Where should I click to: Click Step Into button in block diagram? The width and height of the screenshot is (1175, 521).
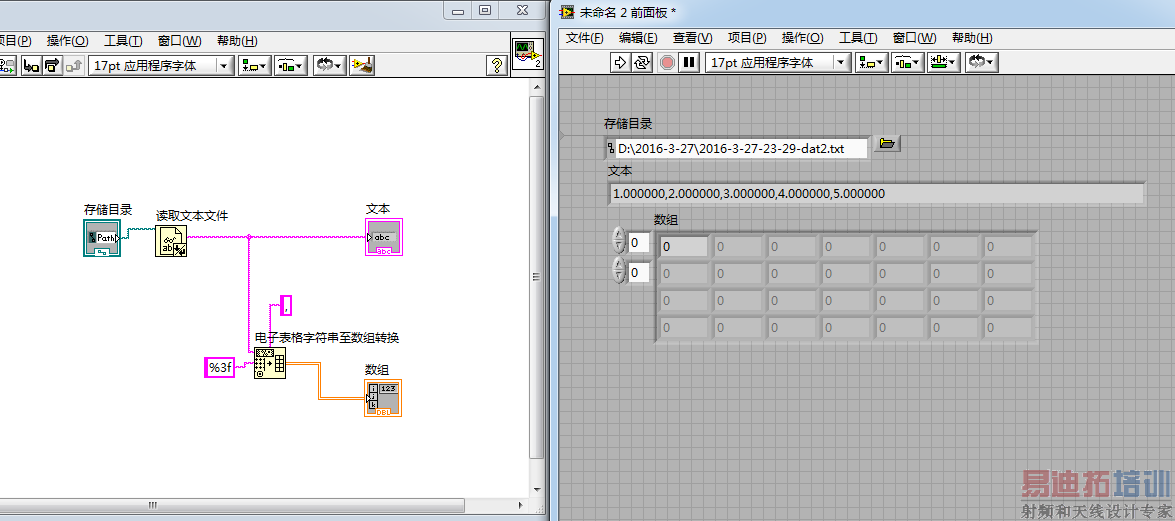[31, 65]
